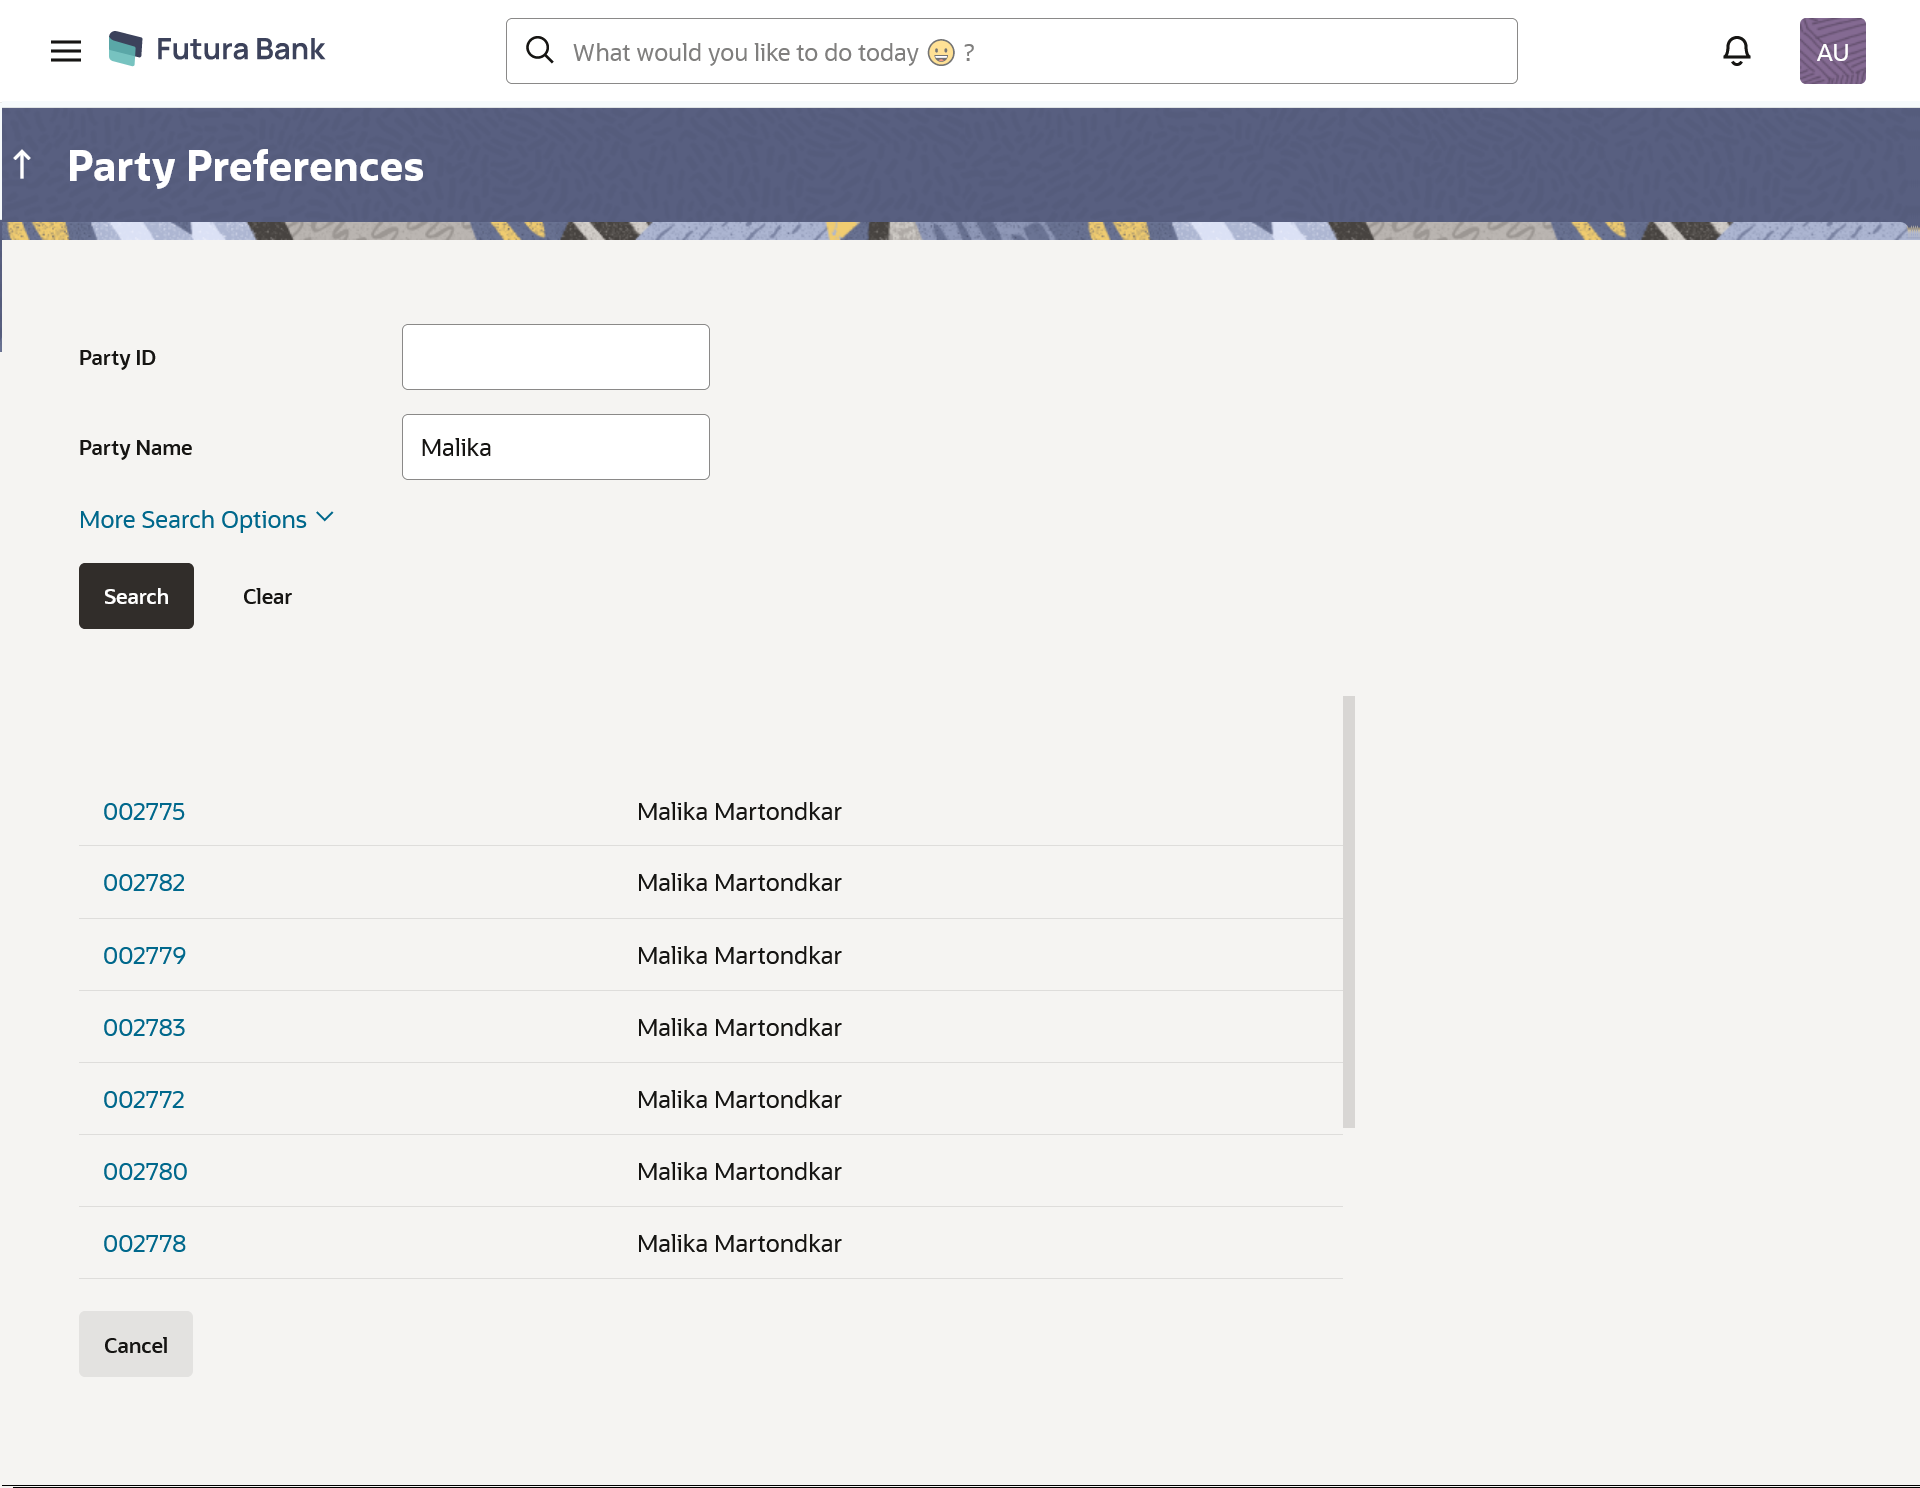Viewport: 1920px width, 1488px height.
Task: Select party ID 002779
Action: (x=144, y=955)
